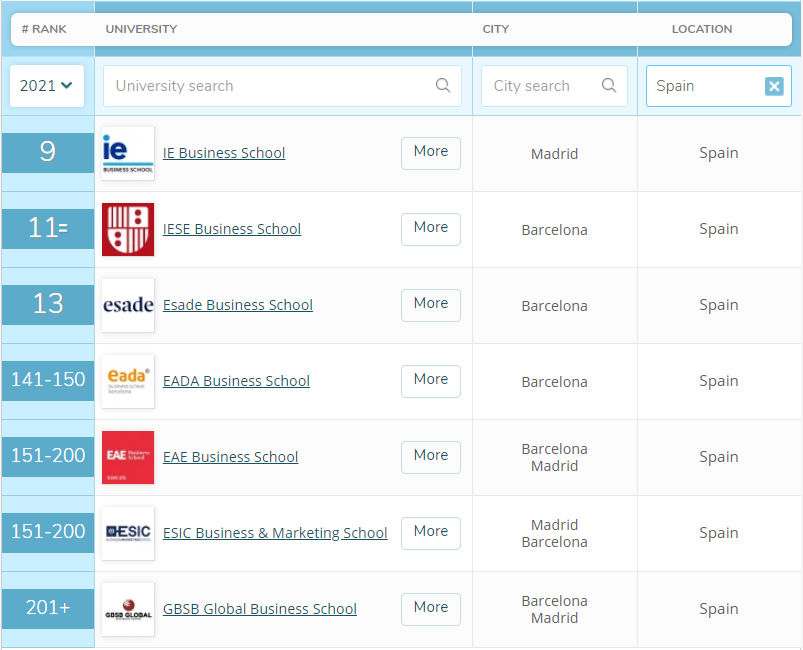This screenshot has height=650, width=803.
Task: Click Spain location for EADA Business School
Action: pos(719,381)
